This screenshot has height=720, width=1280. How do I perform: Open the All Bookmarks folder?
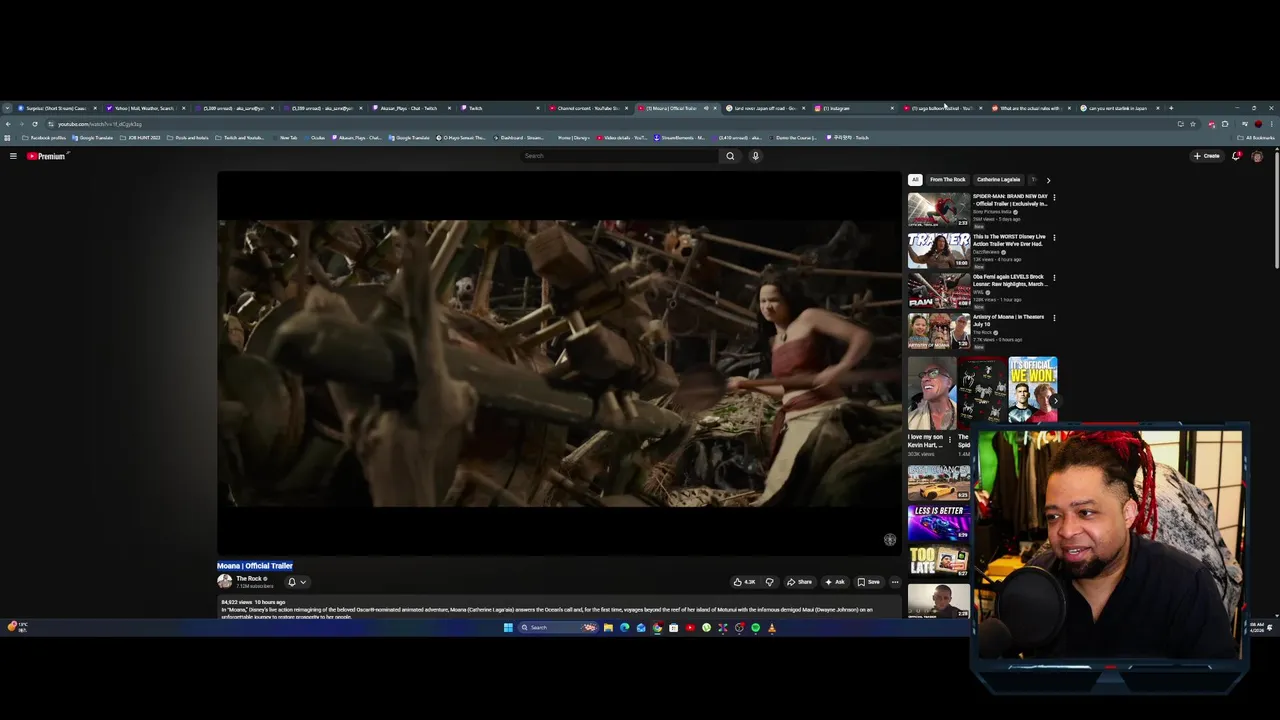point(1257,138)
